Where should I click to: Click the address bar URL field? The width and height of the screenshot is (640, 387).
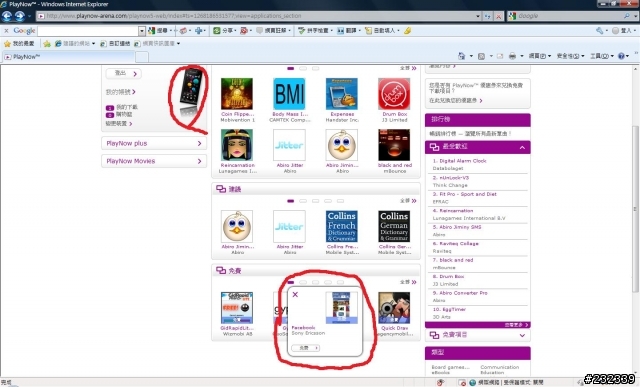[256, 16]
